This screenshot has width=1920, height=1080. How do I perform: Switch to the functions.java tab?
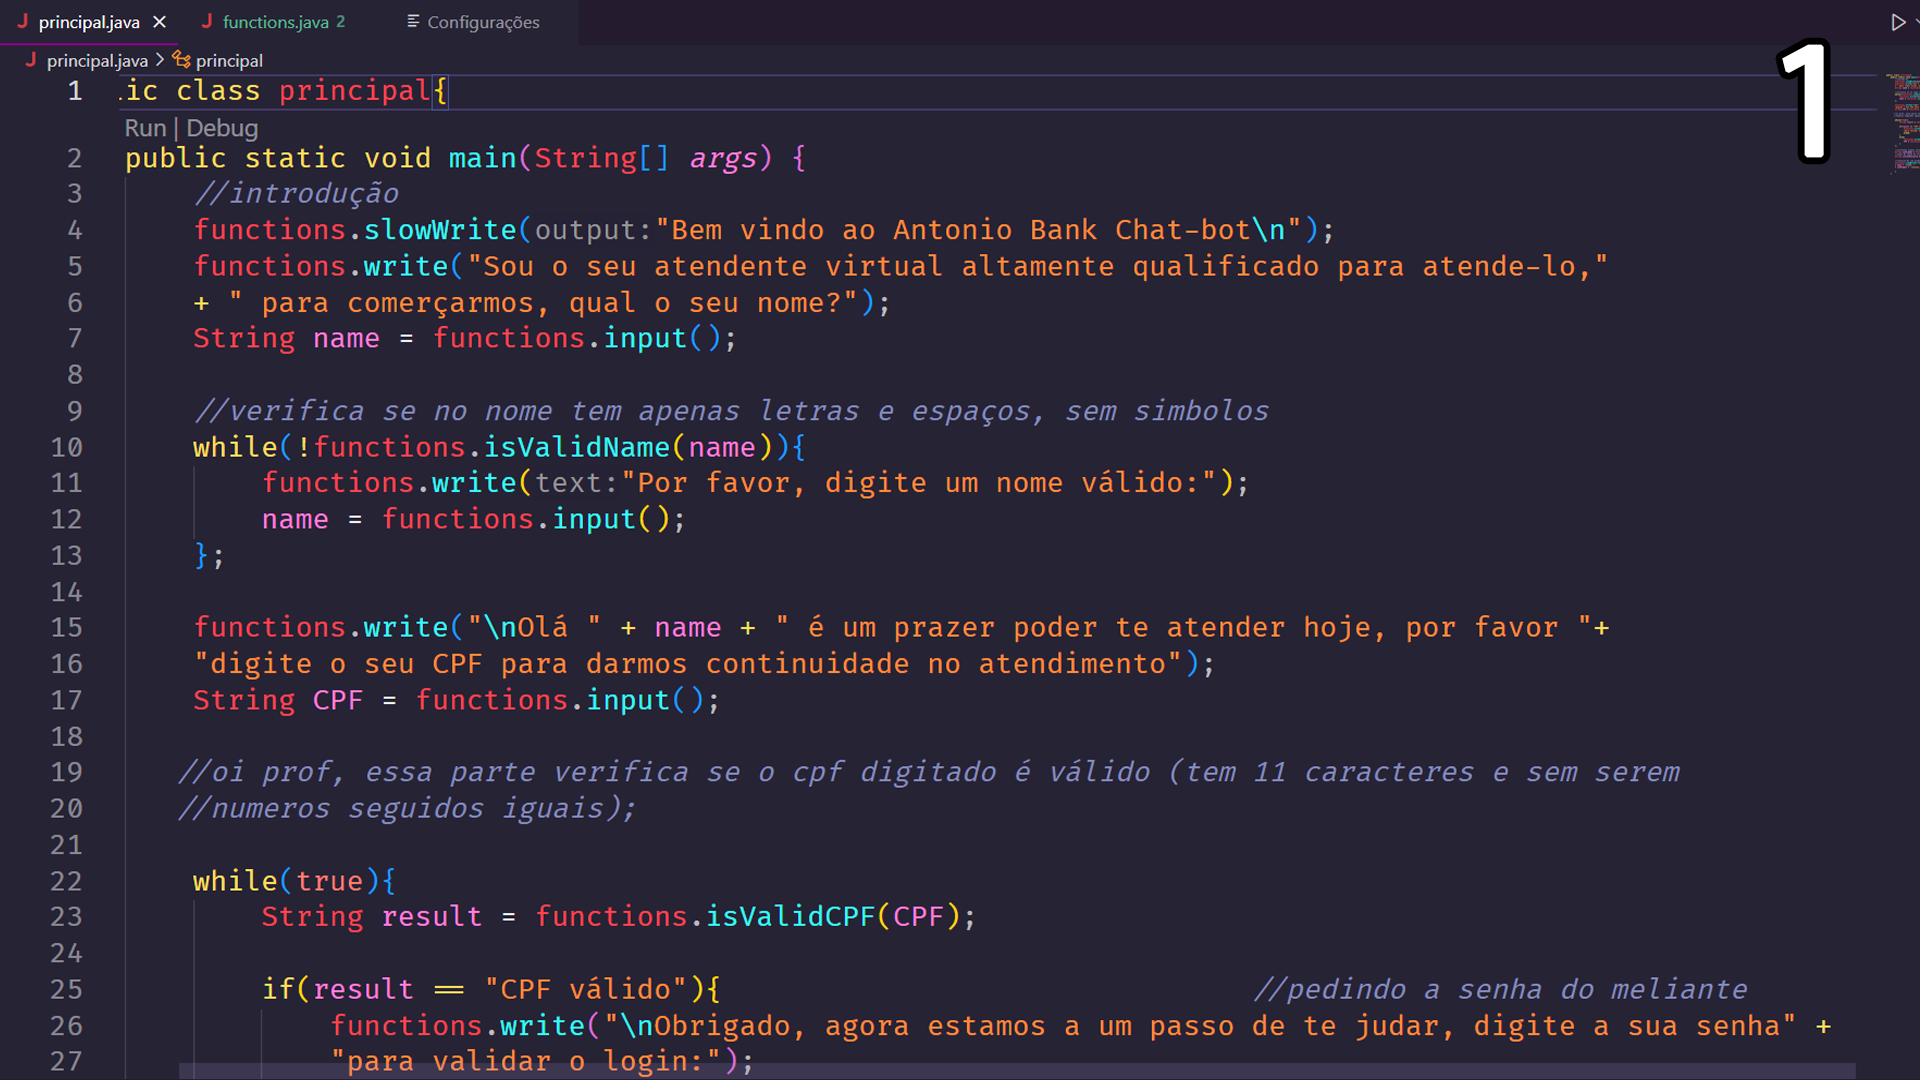[273, 22]
